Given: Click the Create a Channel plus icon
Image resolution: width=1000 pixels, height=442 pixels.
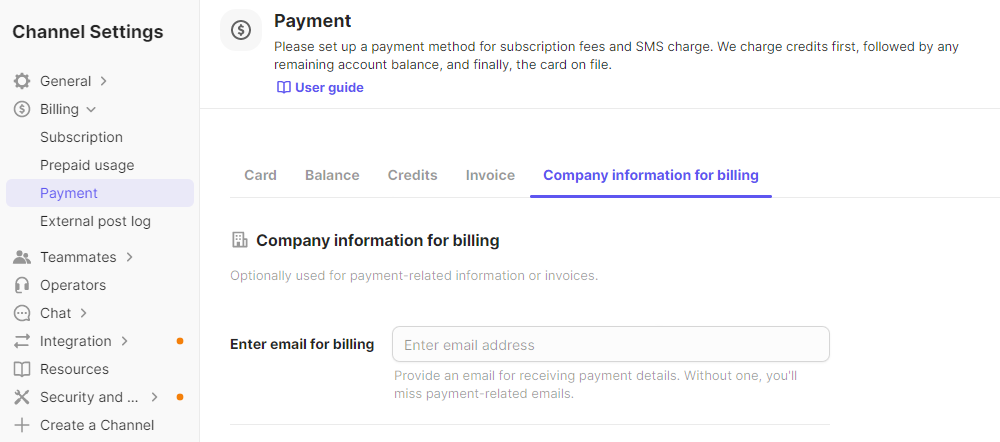Looking at the screenshot, I should [x=22, y=425].
